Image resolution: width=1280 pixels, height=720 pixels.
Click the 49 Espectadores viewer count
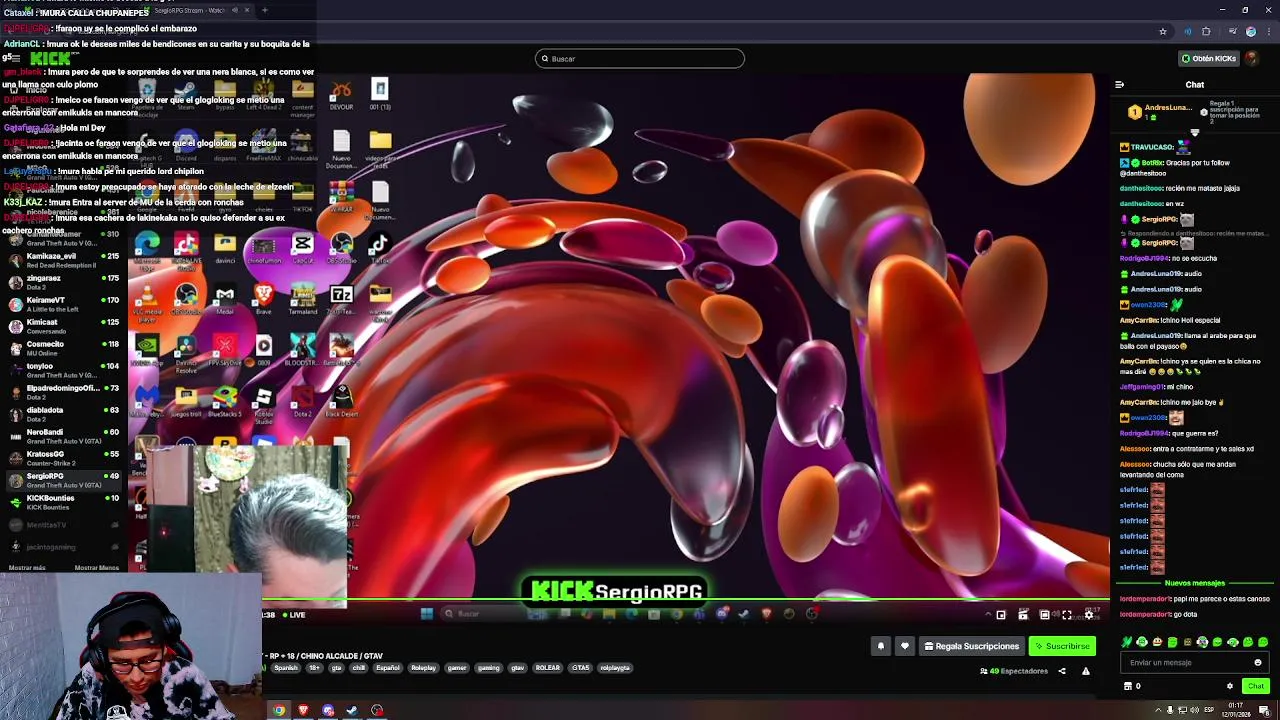pos(1014,671)
